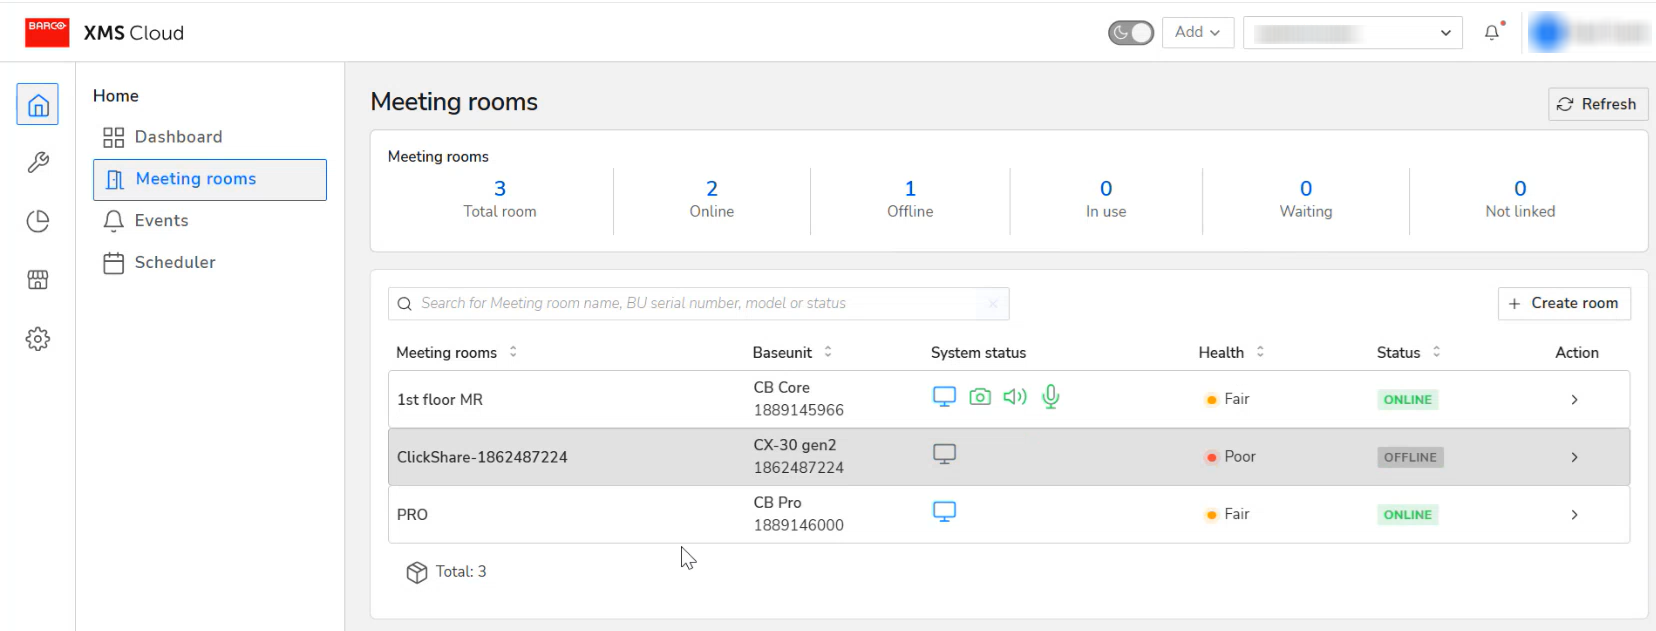The width and height of the screenshot is (1656, 631).
Task: Open the notifications bell
Action: point(1492,33)
